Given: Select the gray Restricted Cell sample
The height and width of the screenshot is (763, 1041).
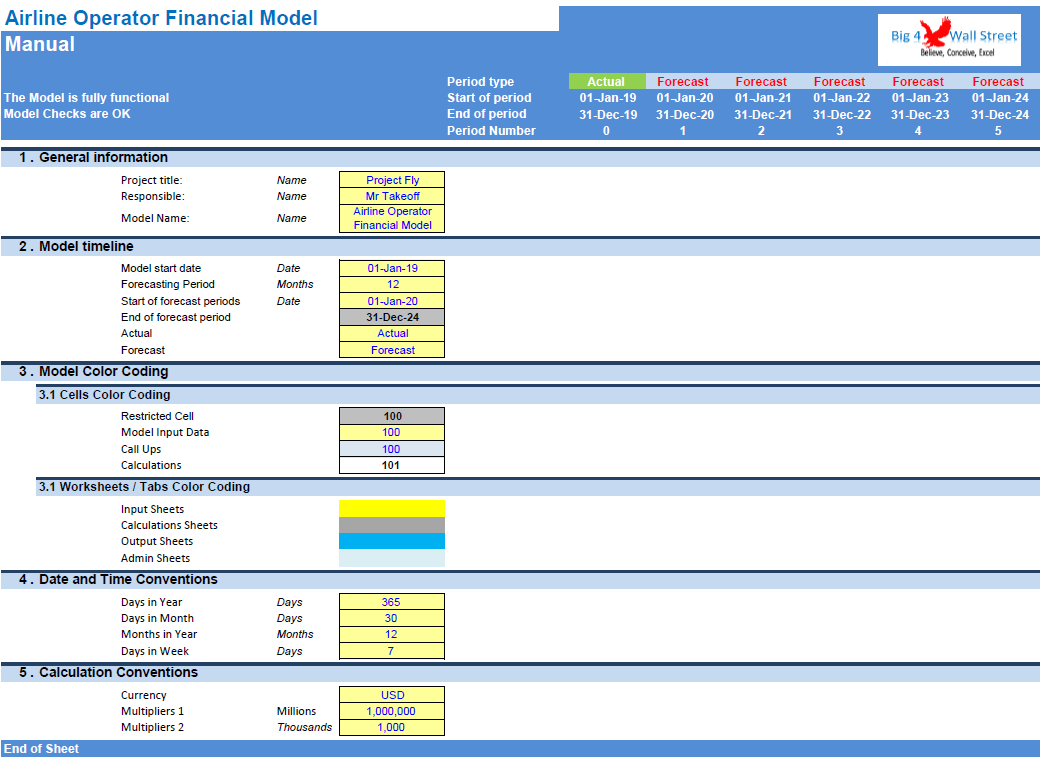Looking at the screenshot, I should [391, 415].
